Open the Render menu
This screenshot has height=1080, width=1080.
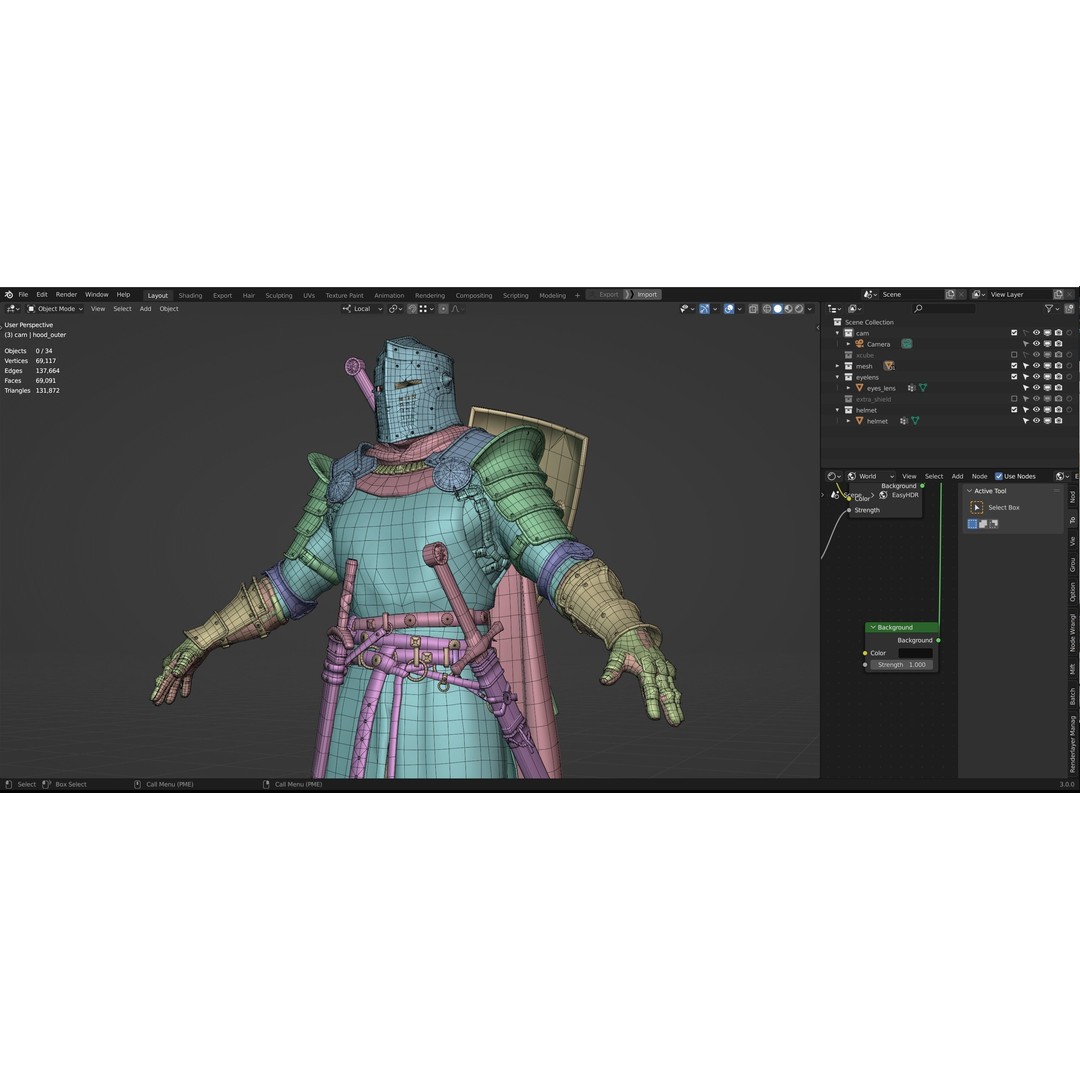coord(66,294)
